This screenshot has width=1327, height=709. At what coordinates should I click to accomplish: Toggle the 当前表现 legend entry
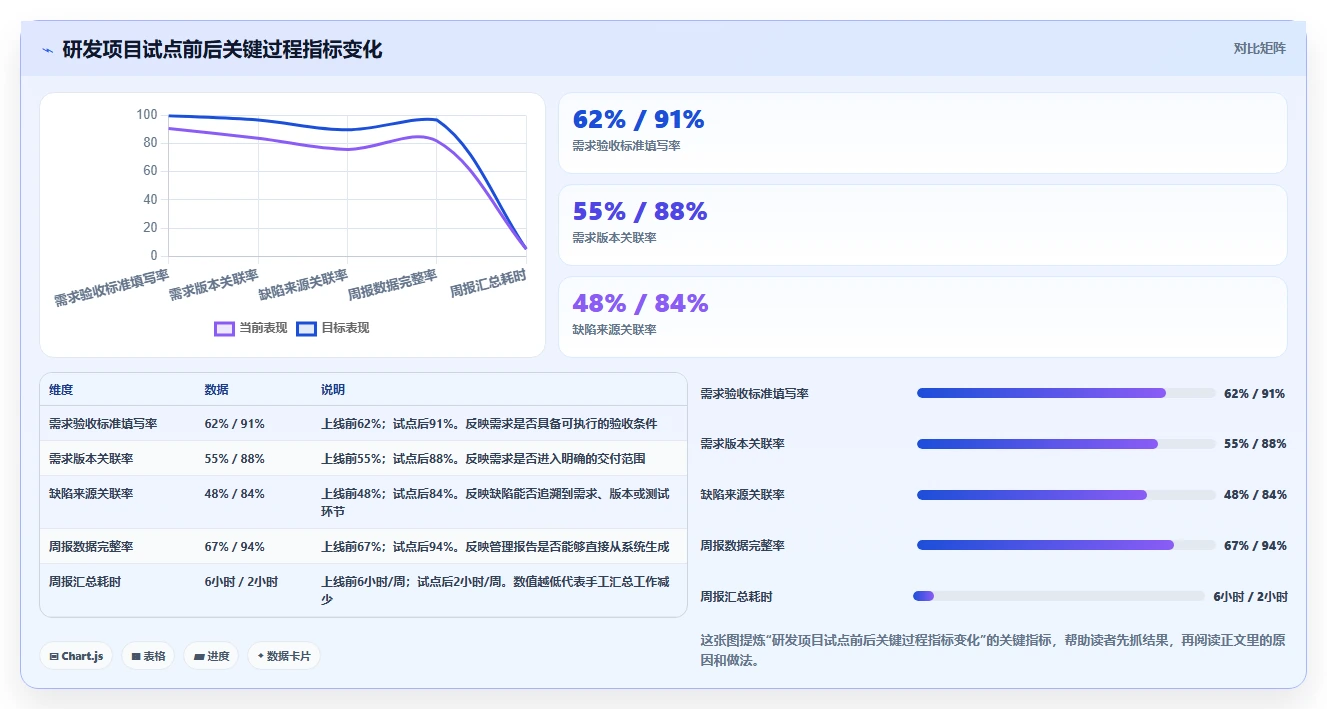pyautogui.click(x=251, y=328)
